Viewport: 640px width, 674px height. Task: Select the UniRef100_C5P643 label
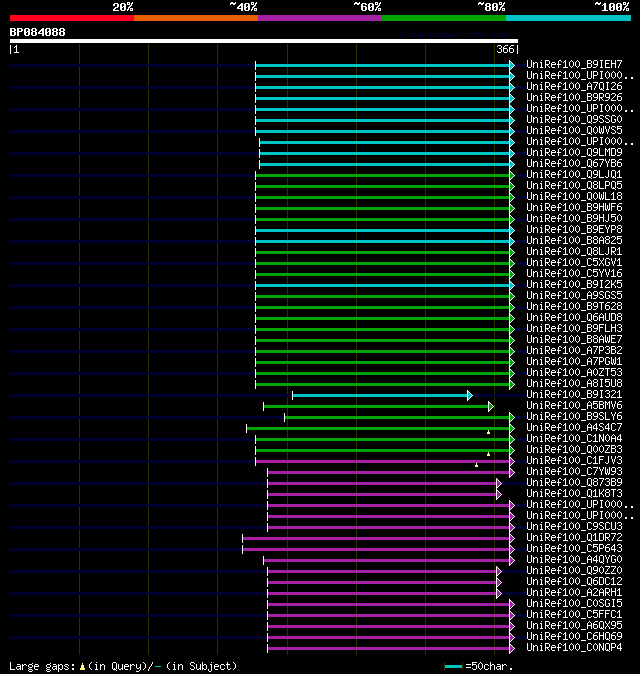(574, 548)
